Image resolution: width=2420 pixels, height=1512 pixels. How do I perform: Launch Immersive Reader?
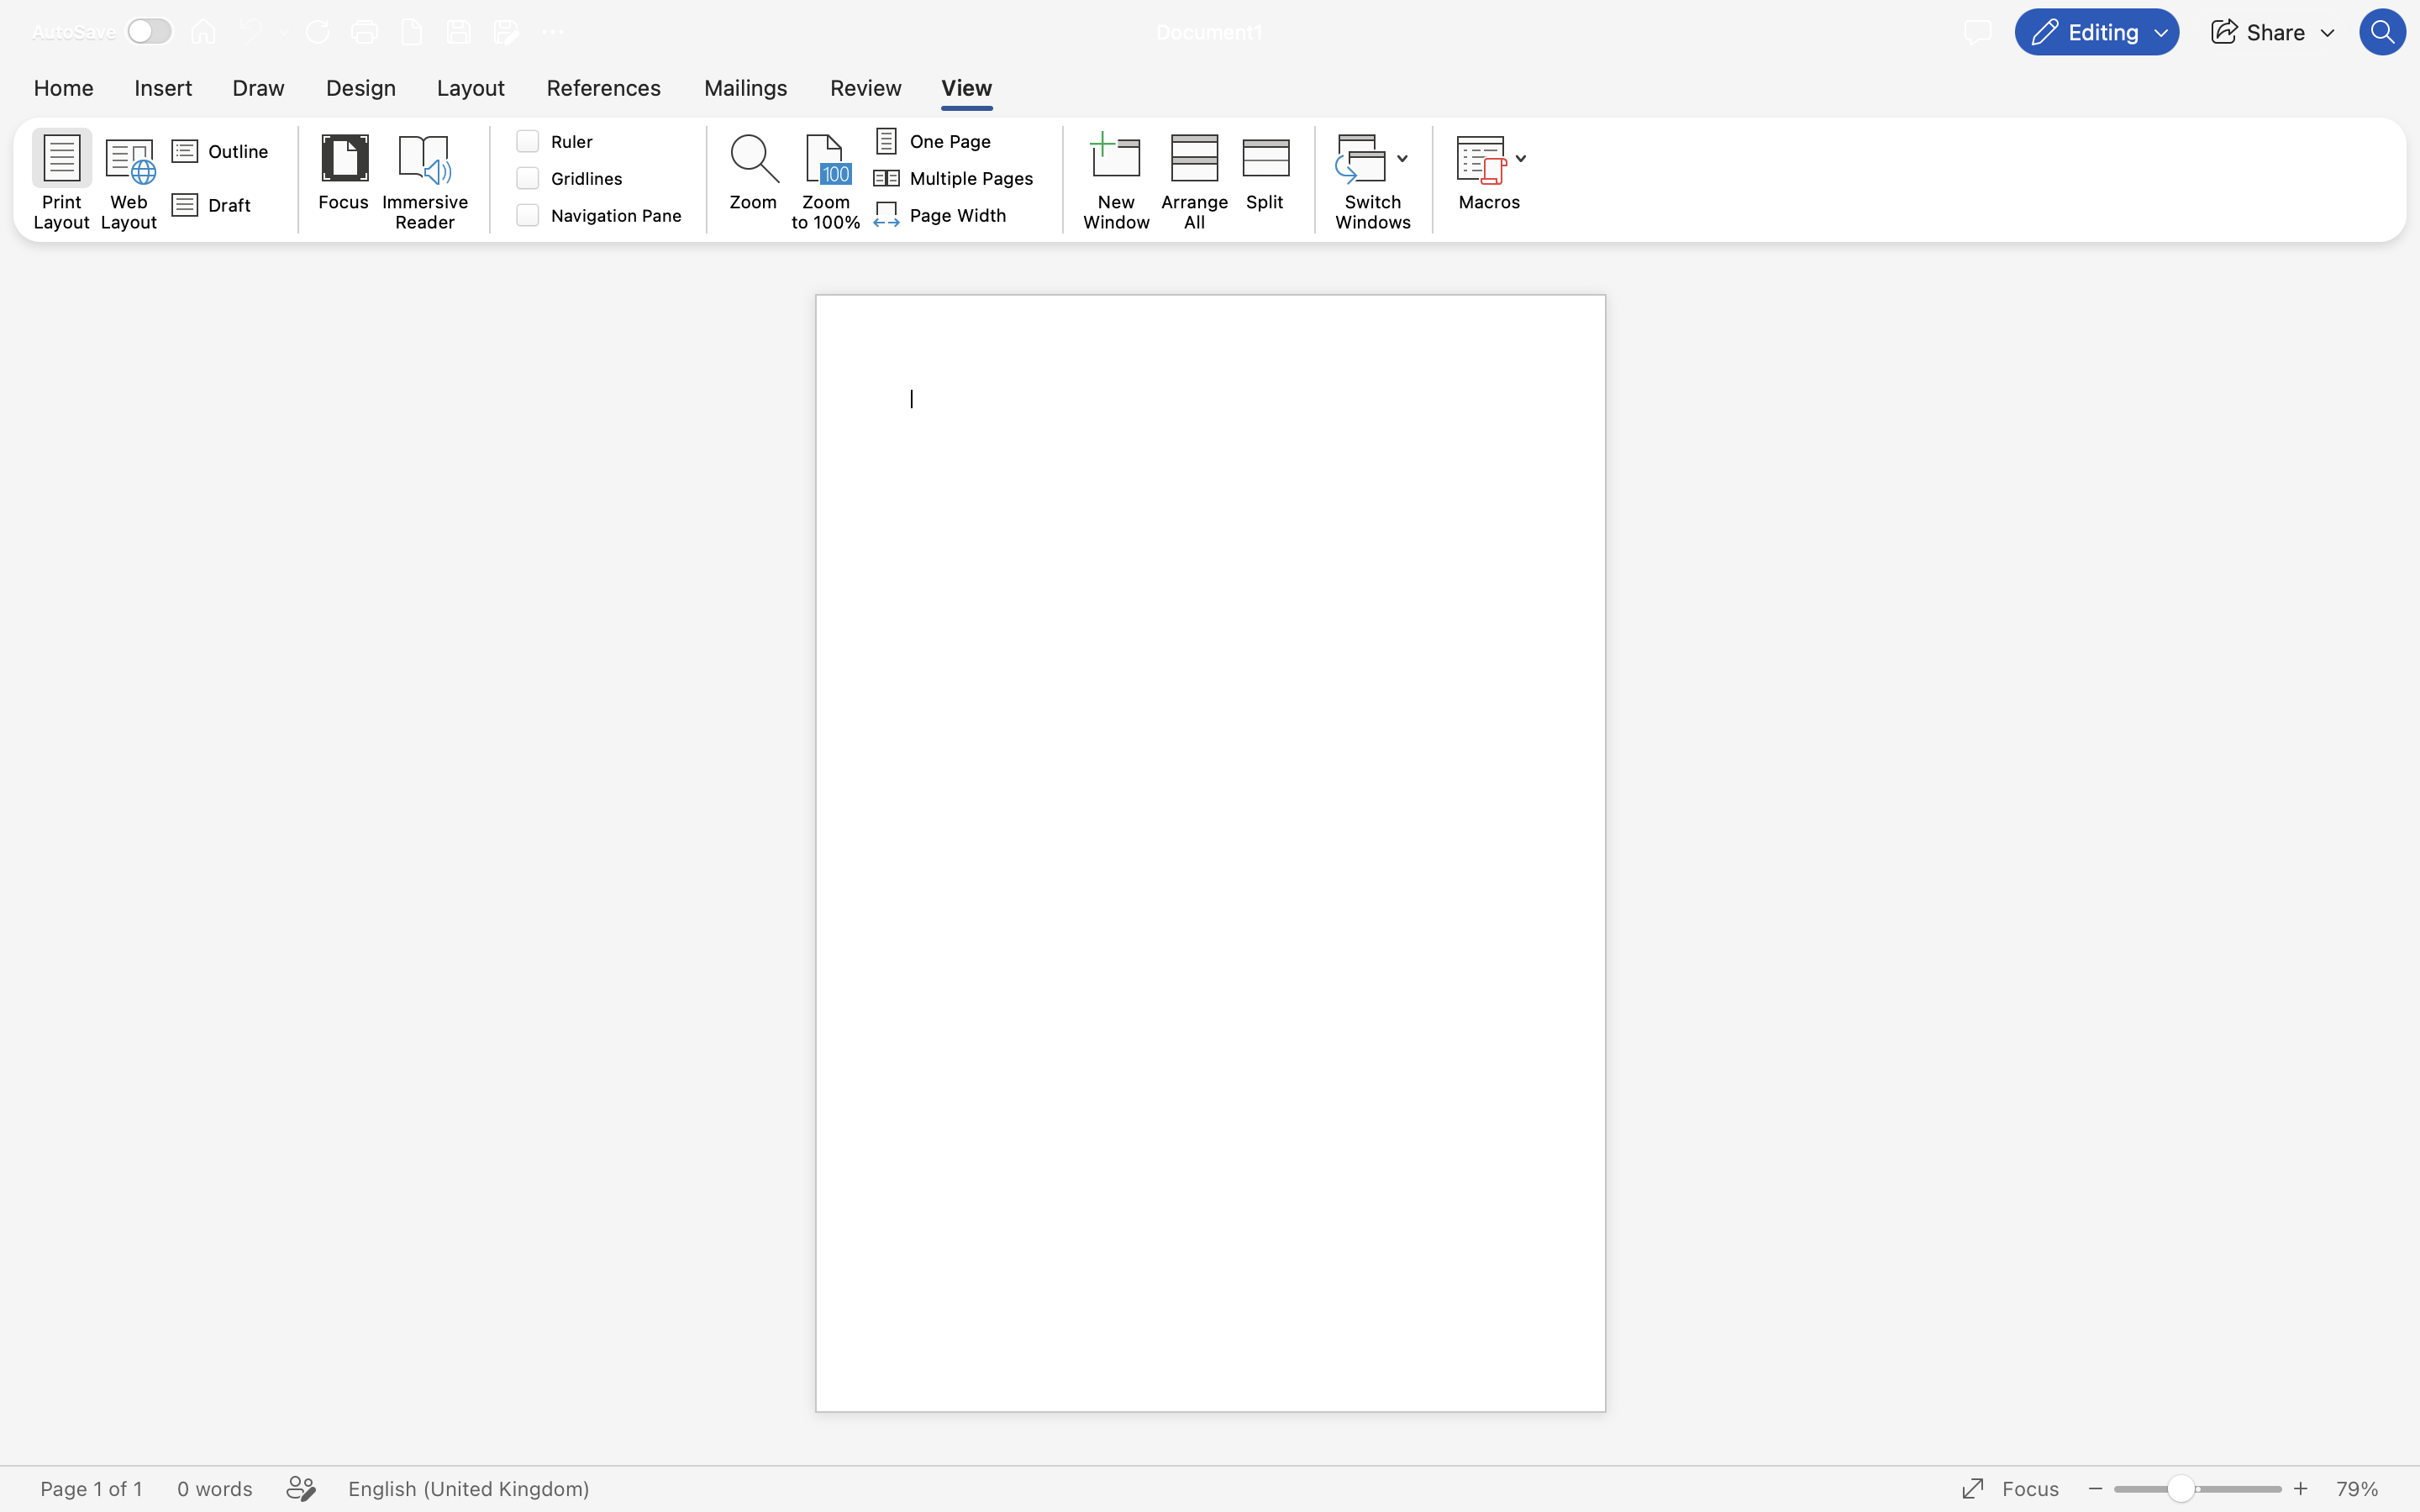coord(425,181)
